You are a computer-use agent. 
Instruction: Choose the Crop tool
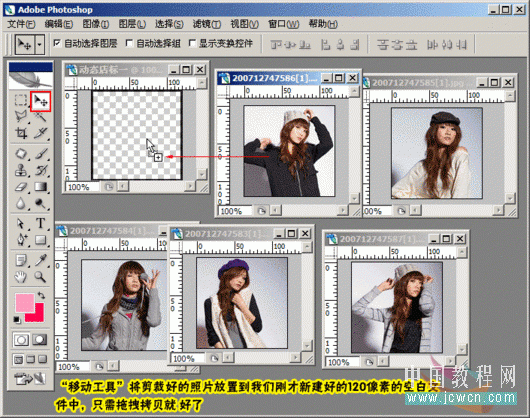(x=21, y=133)
